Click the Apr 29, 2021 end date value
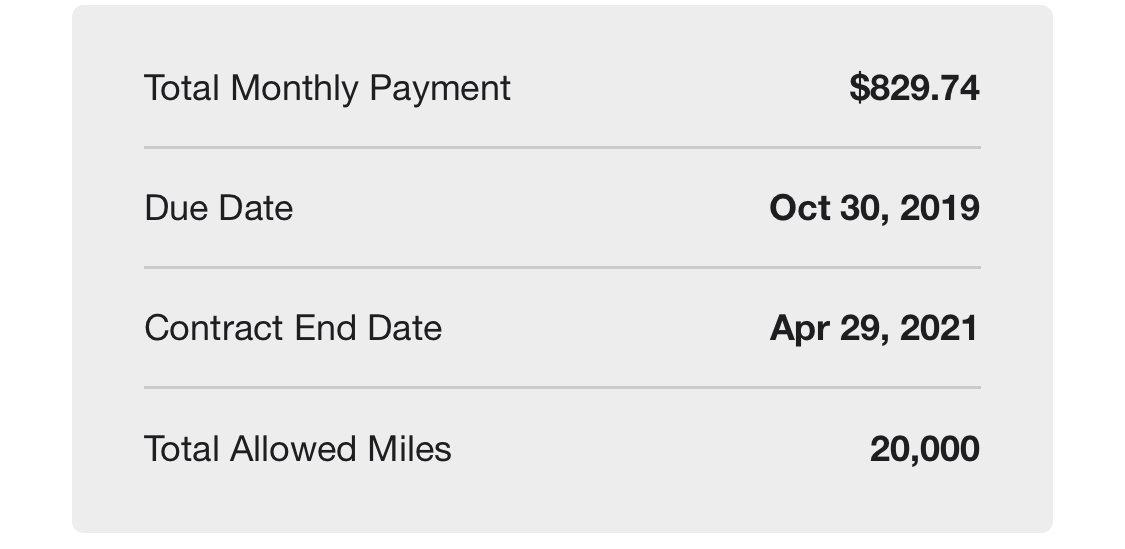 tap(874, 328)
